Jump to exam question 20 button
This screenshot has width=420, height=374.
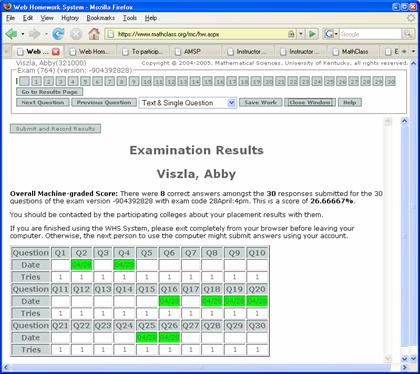pos(268,81)
